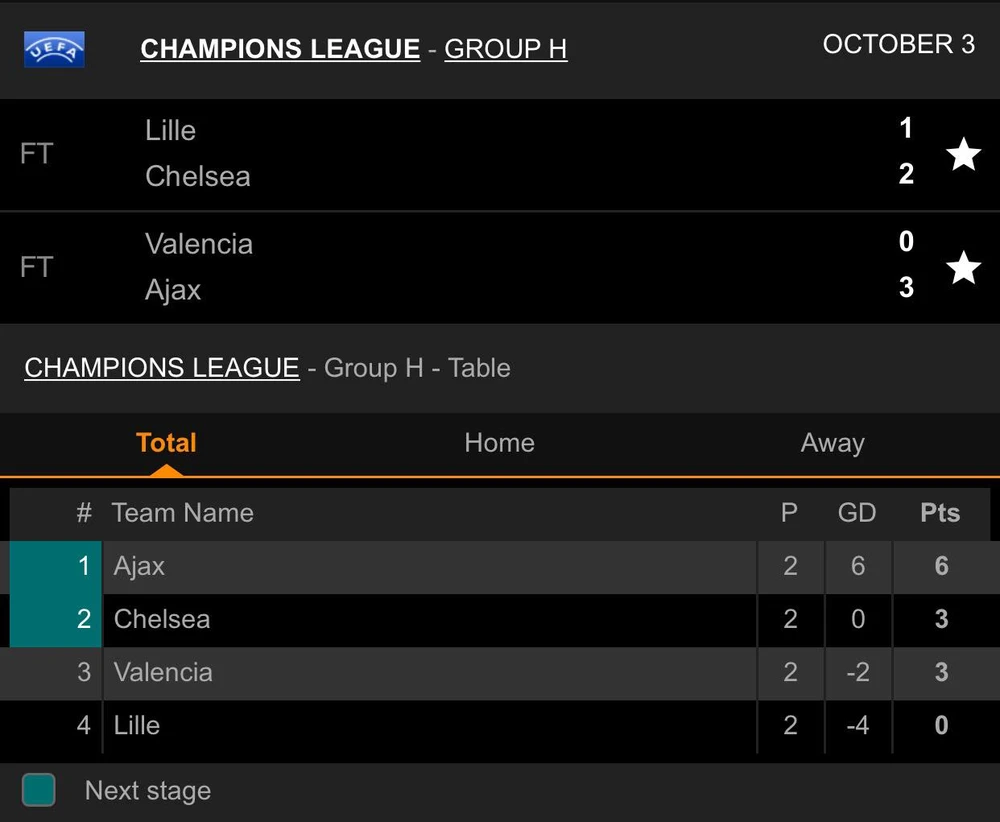The height and width of the screenshot is (822, 1000).
Task: Star the Lille vs Chelsea match
Action: 963,154
